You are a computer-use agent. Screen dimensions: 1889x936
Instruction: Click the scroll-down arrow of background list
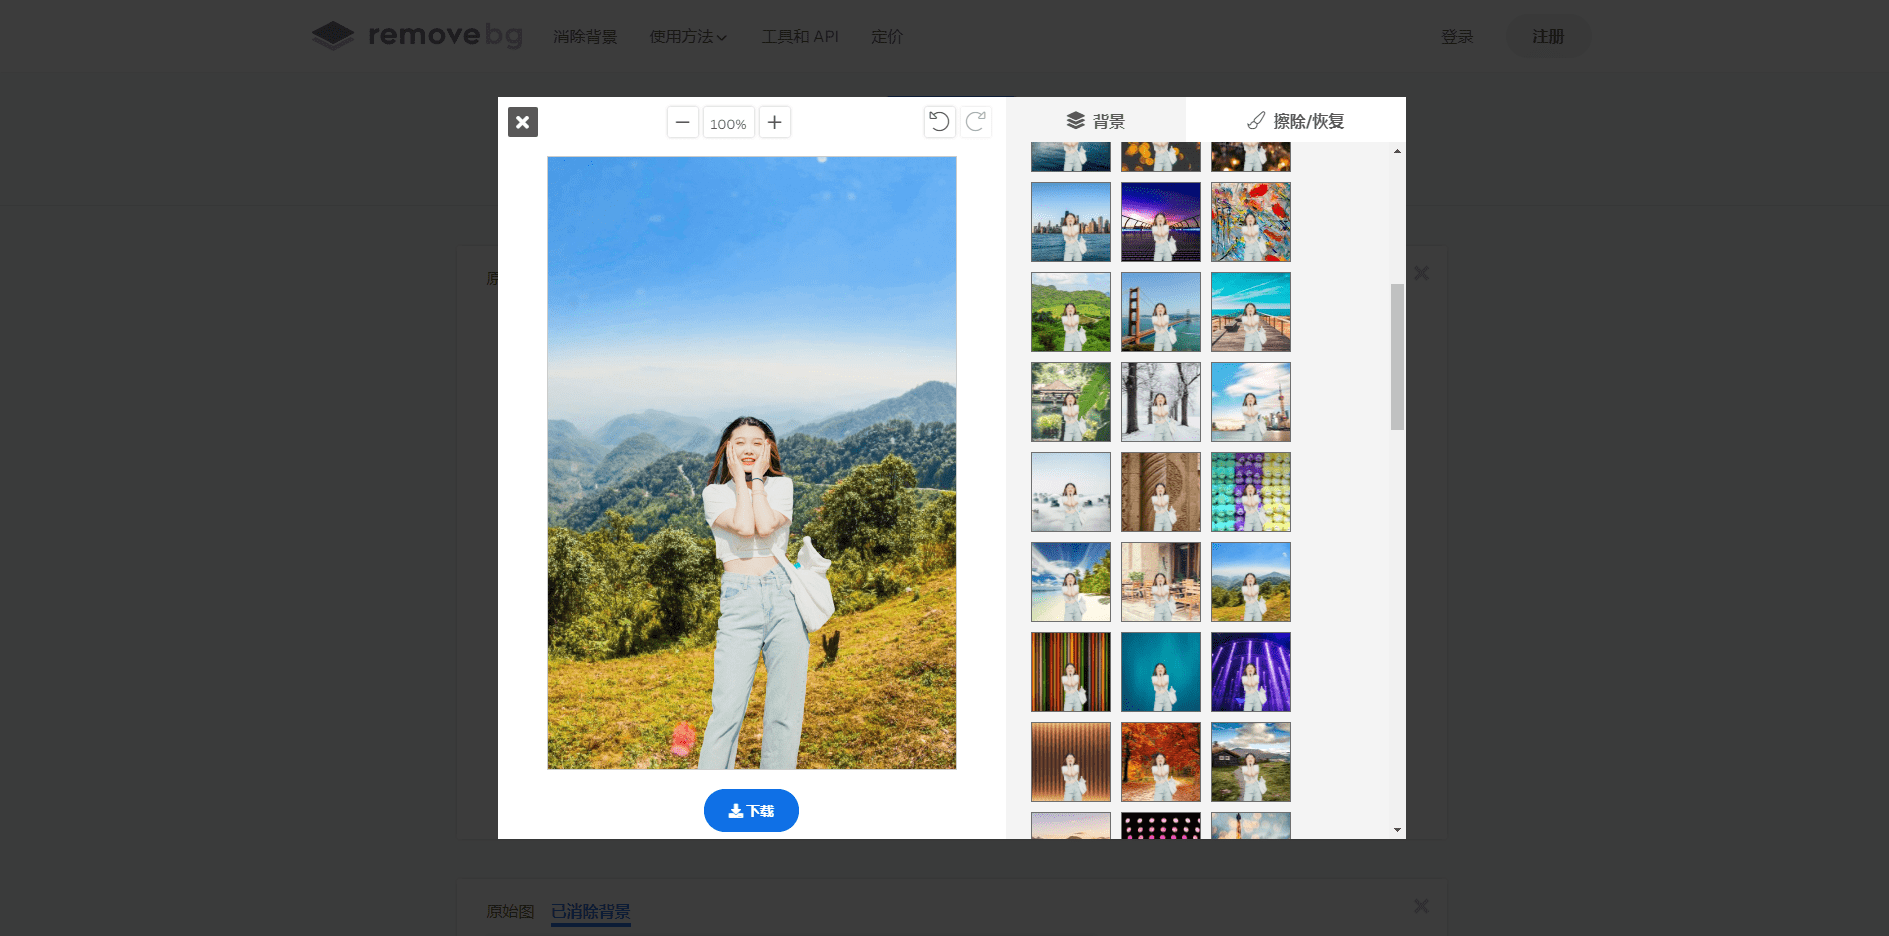click(1397, 830)
